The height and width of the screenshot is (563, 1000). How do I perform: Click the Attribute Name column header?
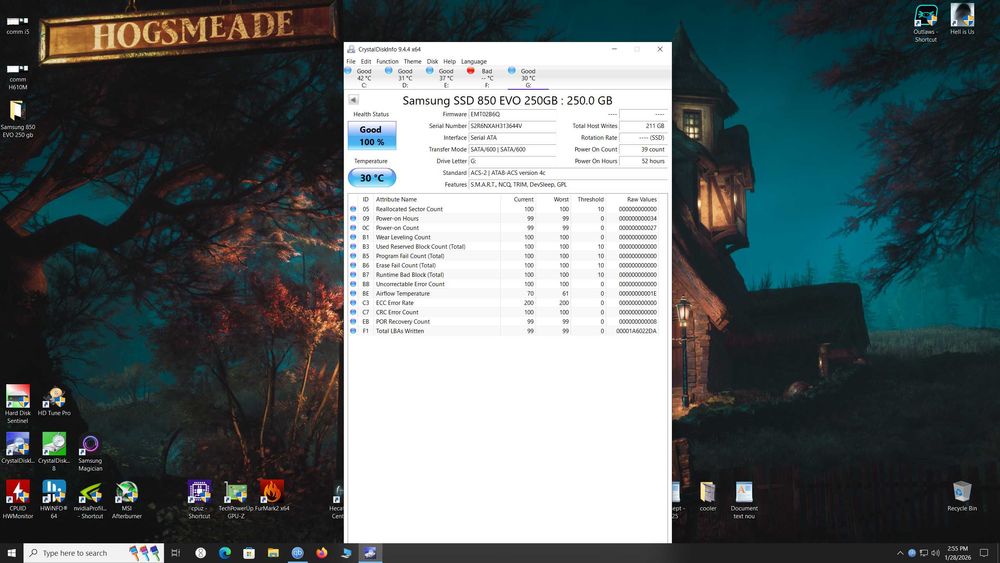point(437,200)
